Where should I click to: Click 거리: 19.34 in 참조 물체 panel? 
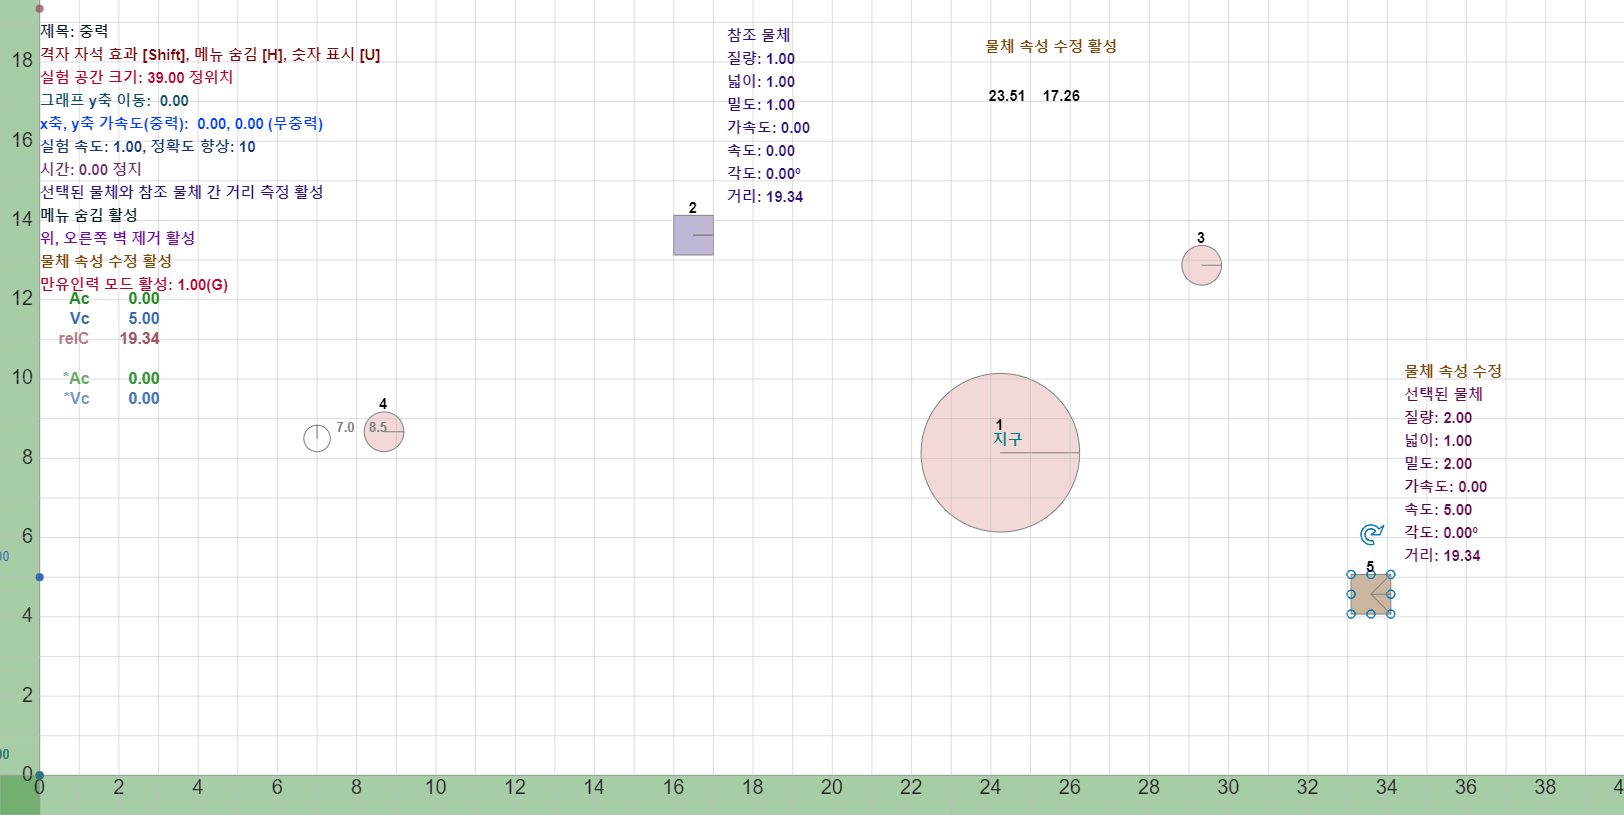[765, 196]
